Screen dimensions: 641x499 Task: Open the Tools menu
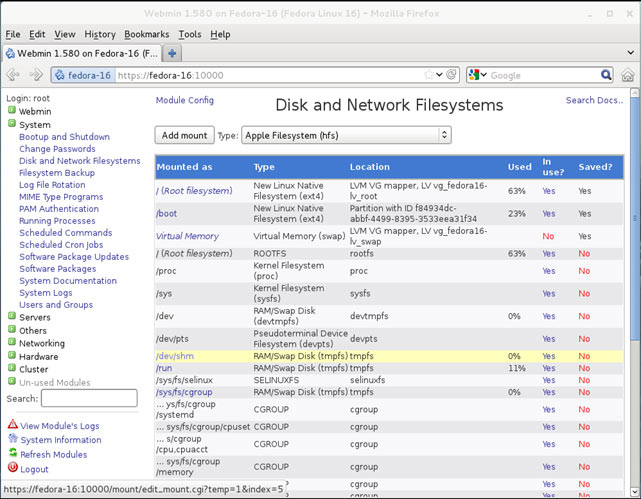(190, 34)
